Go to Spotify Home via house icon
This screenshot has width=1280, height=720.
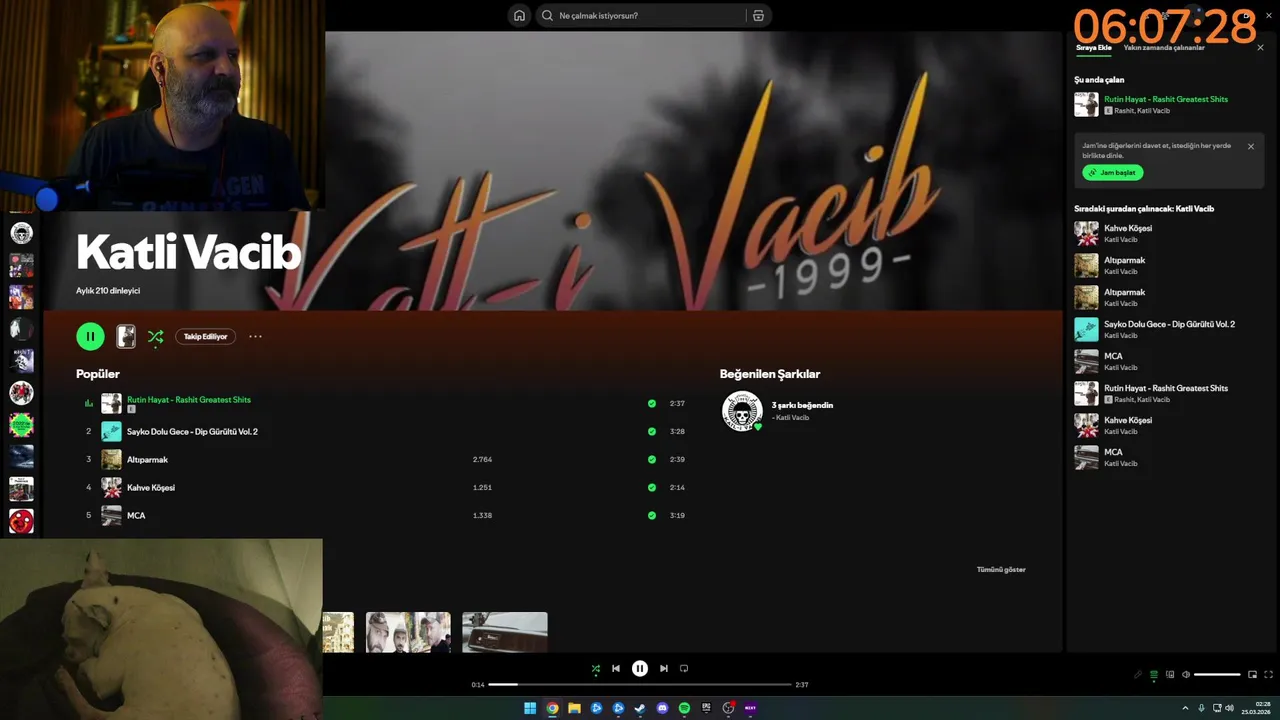(x=519, y=15)
